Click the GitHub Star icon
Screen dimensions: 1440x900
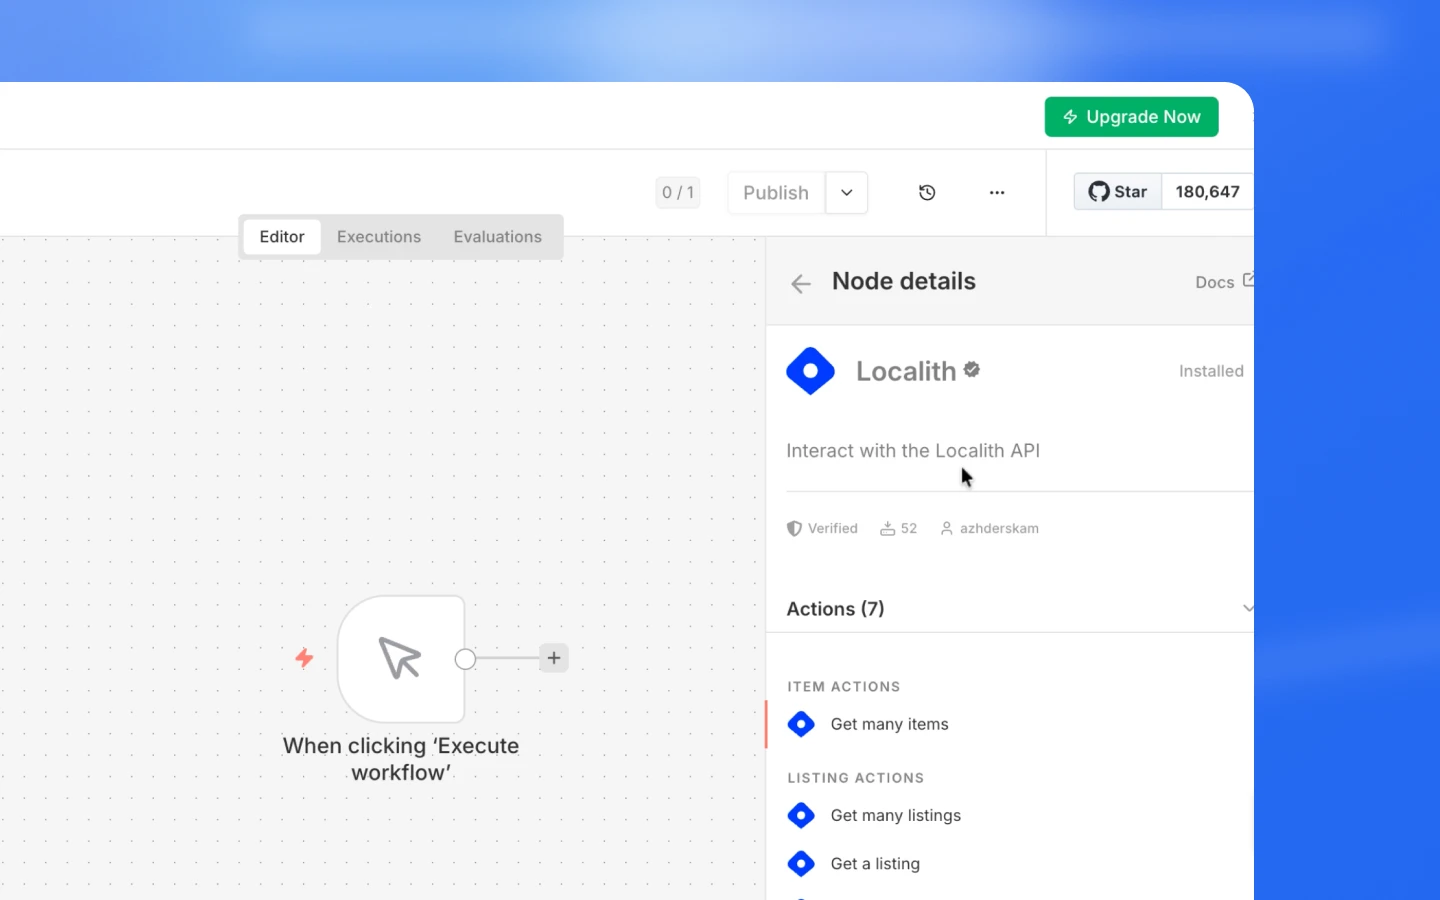[x=1099, y=191]
